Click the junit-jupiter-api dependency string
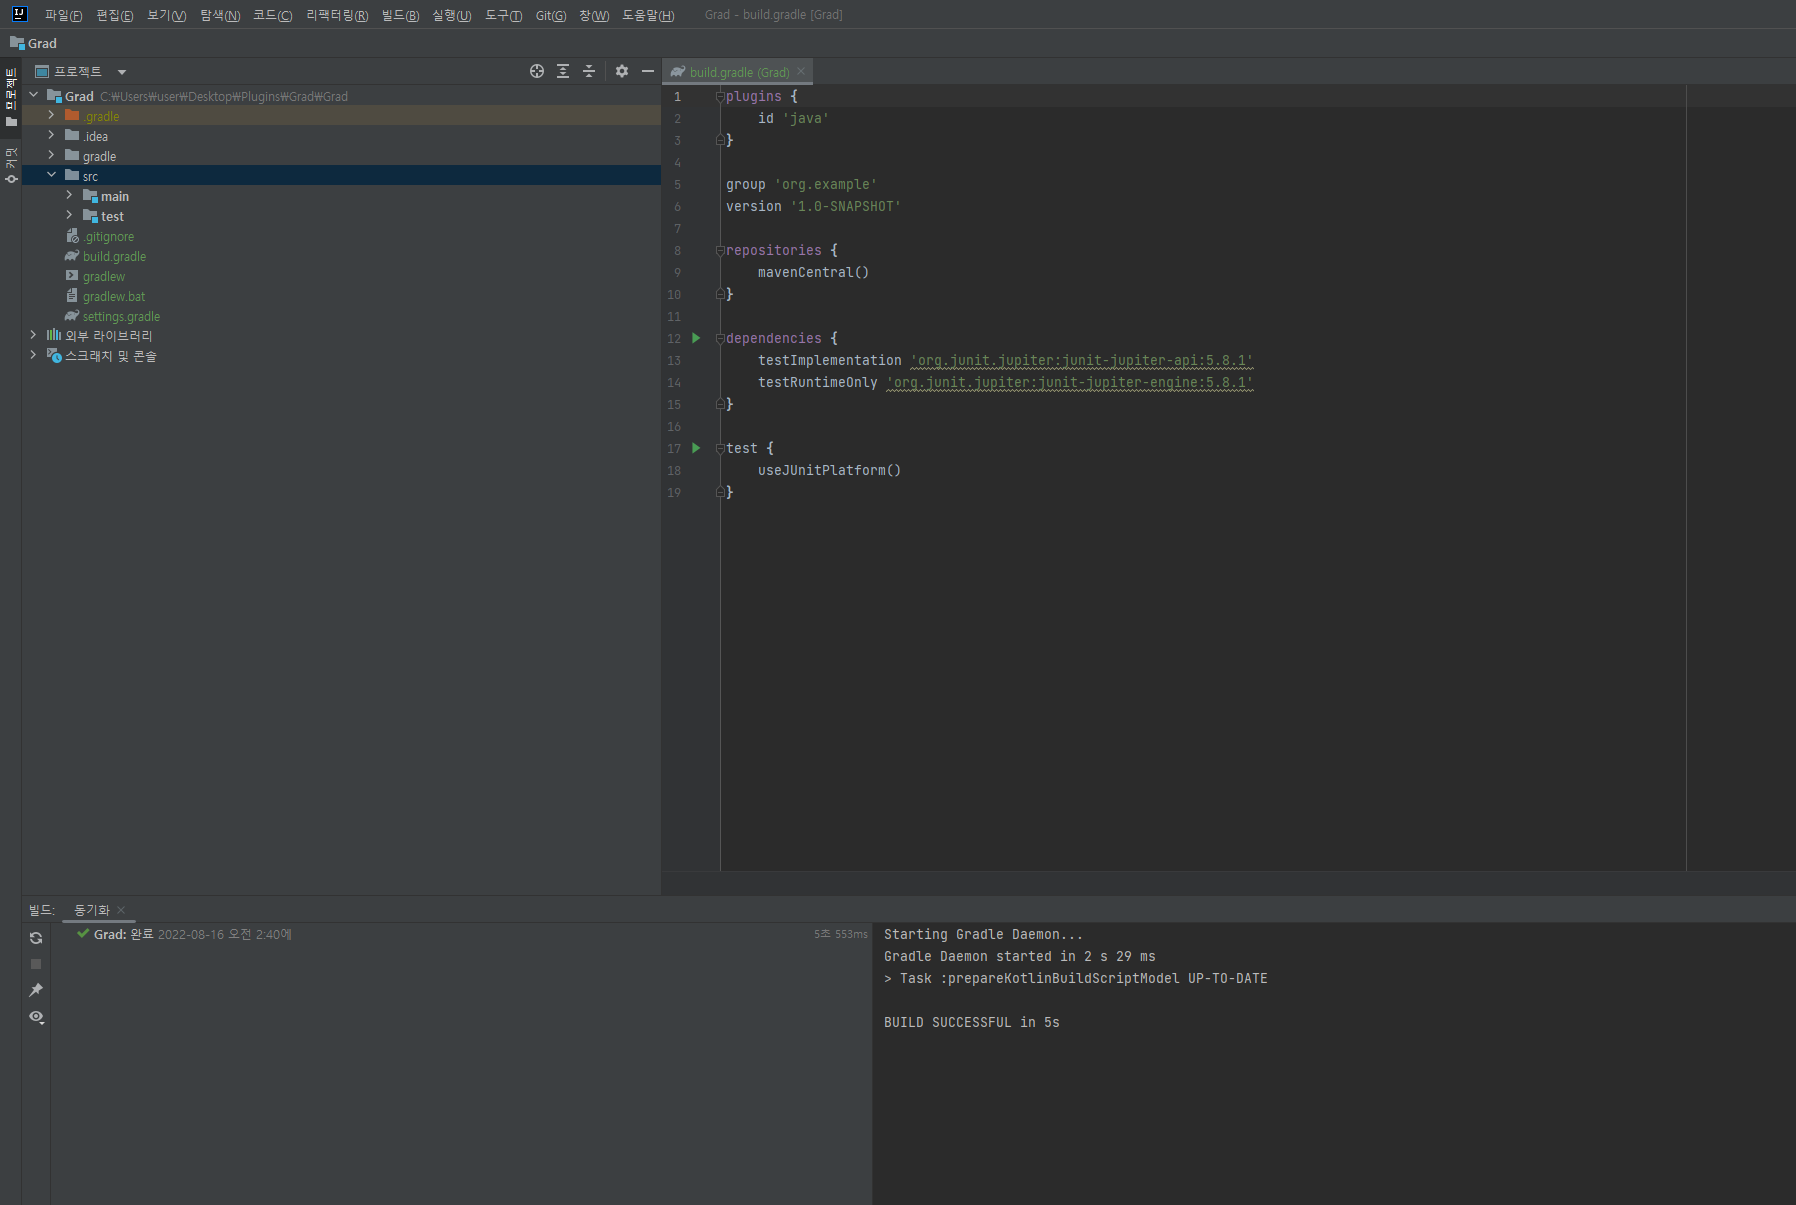The image size is (1796, 1205). click(1081, 360)
